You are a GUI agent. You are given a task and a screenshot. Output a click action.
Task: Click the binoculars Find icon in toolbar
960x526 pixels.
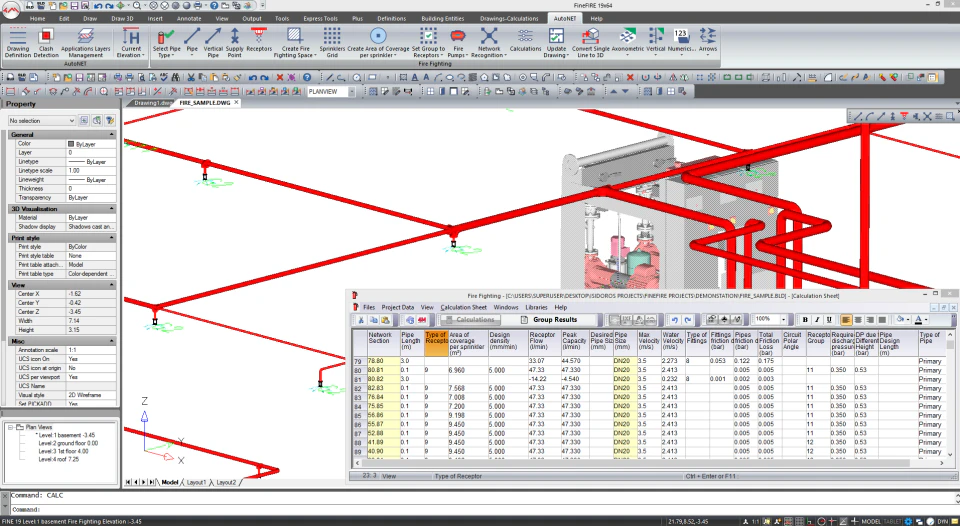point(176,78)
